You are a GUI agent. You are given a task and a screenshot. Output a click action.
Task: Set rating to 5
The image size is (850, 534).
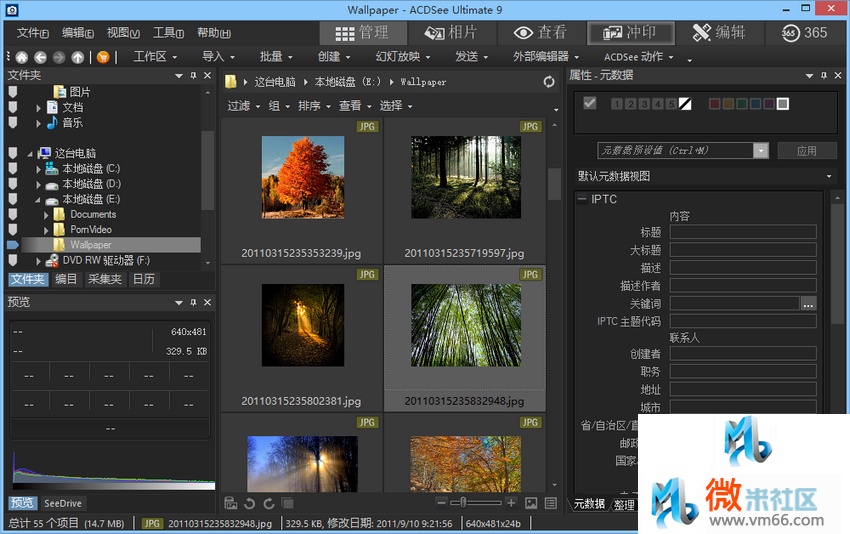point(671,104)
